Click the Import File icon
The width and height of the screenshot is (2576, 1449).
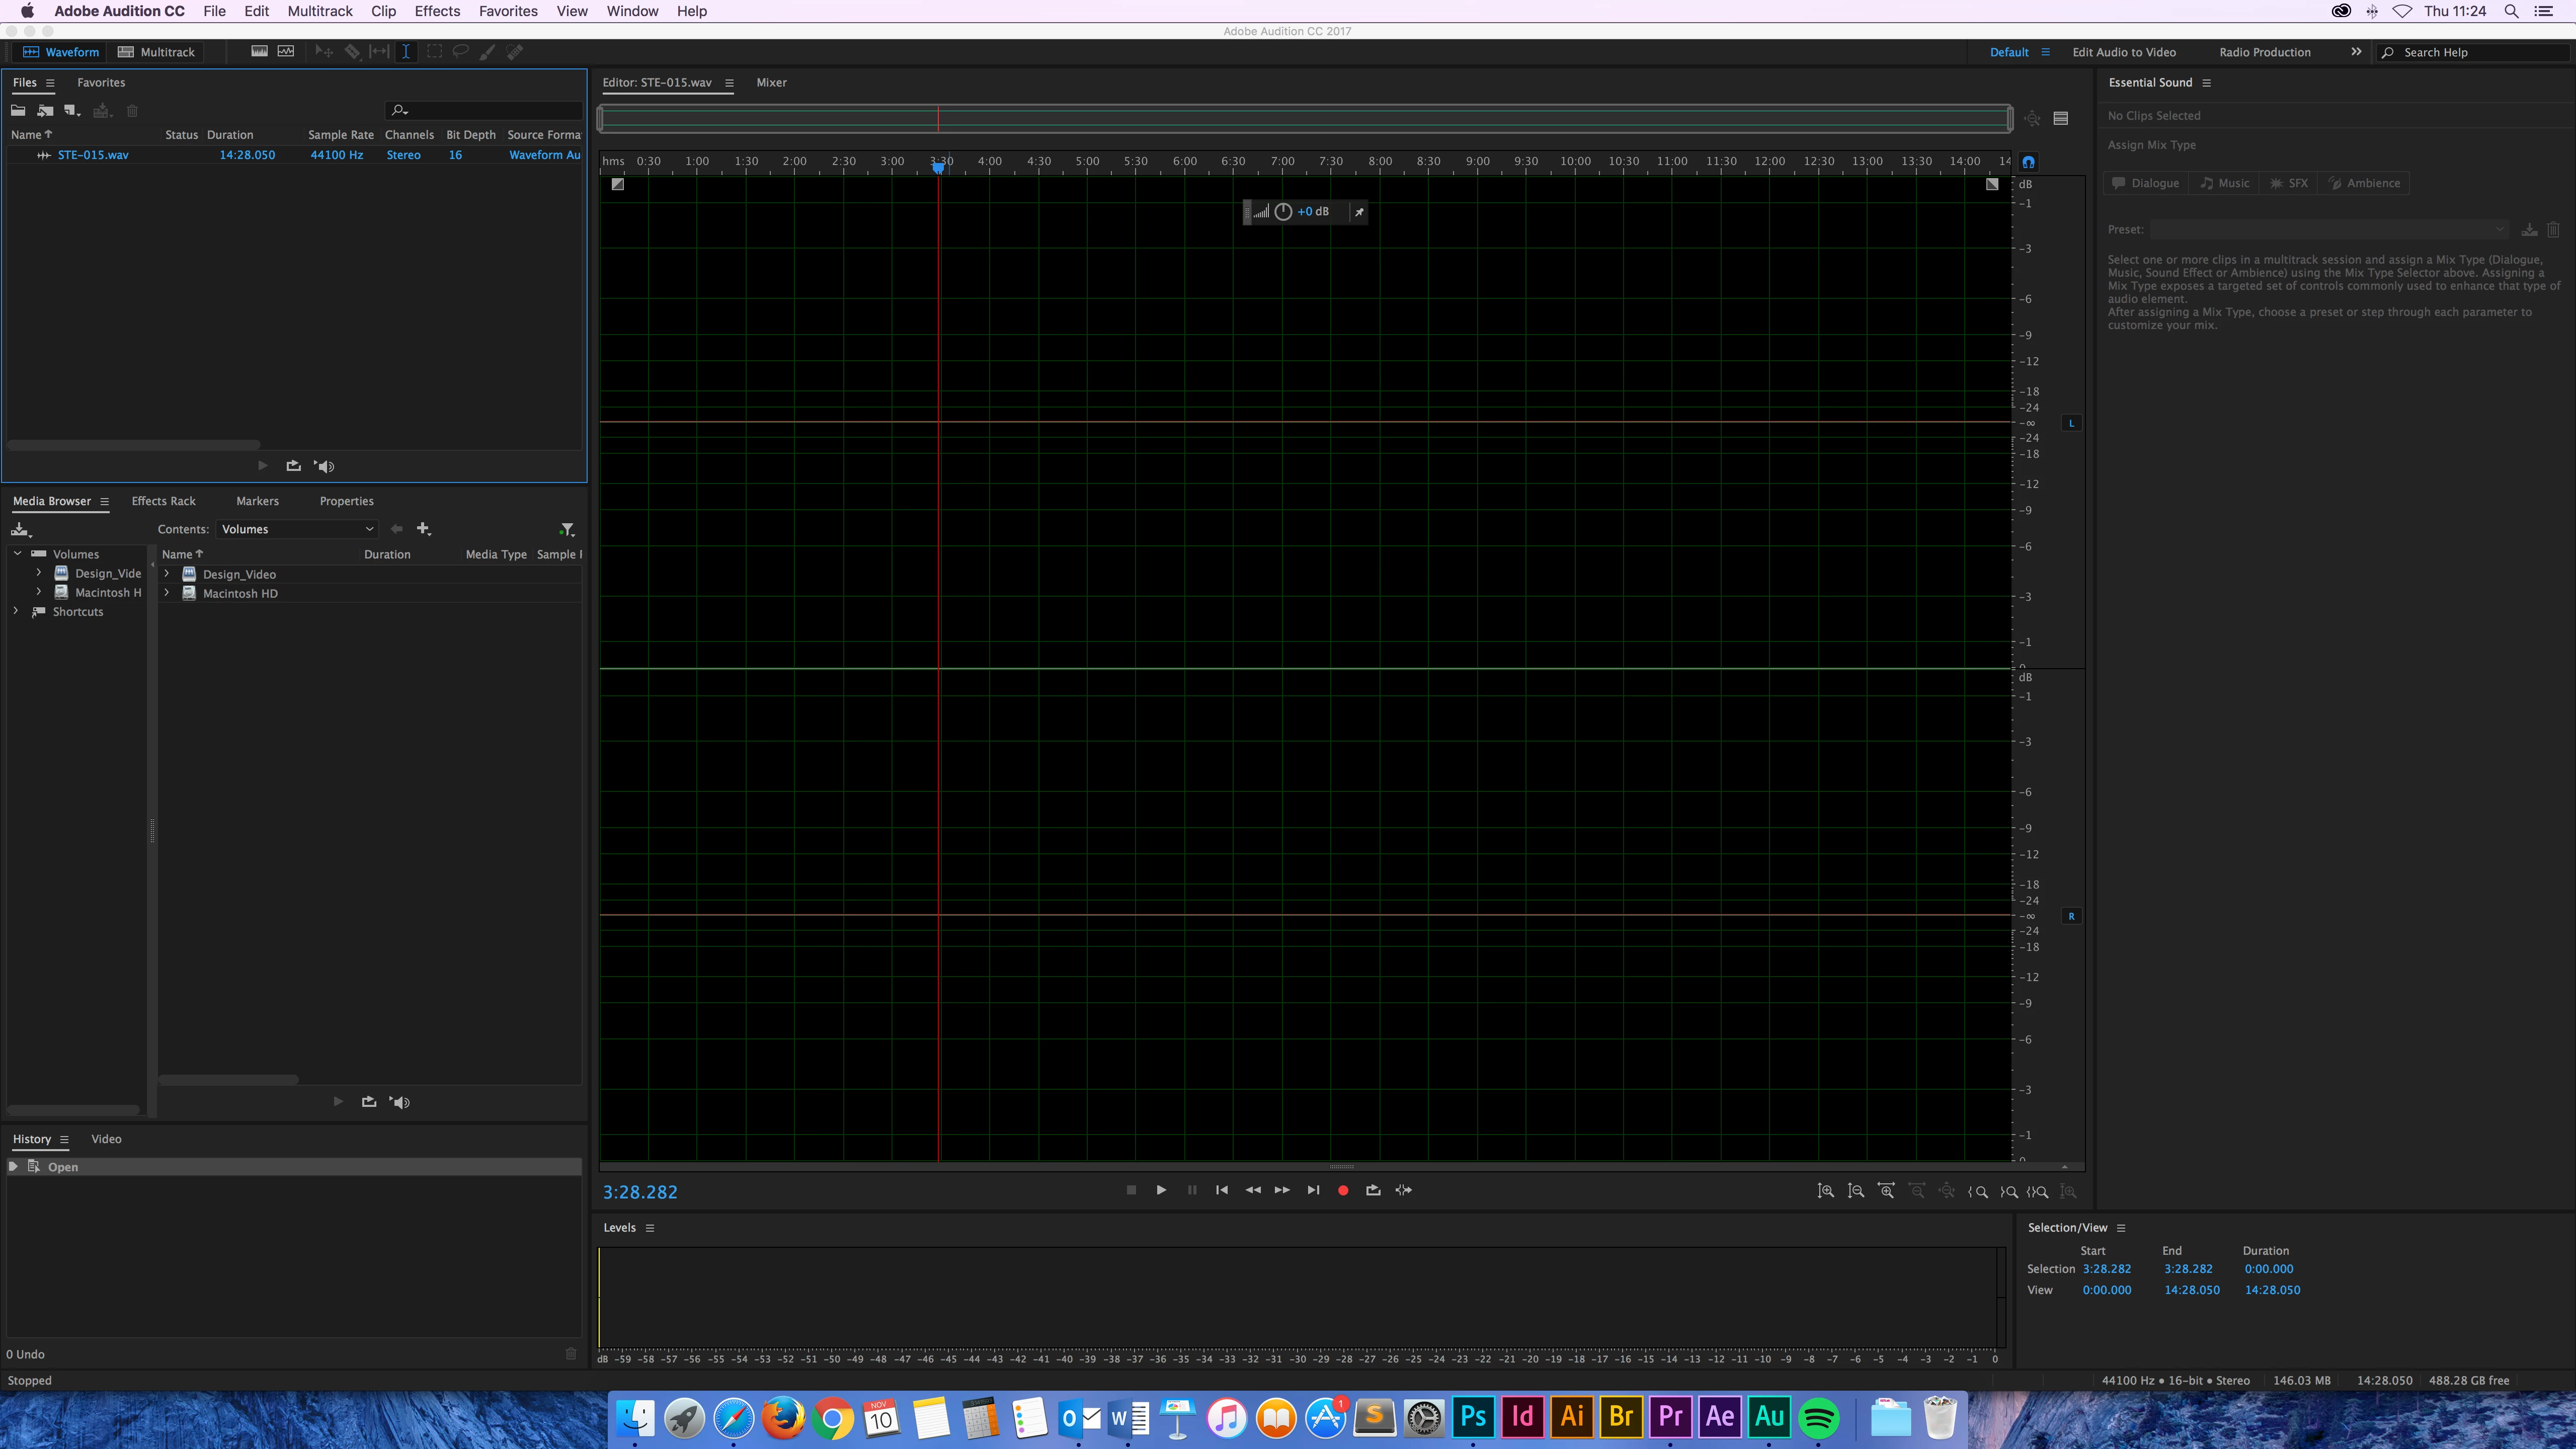45,111
